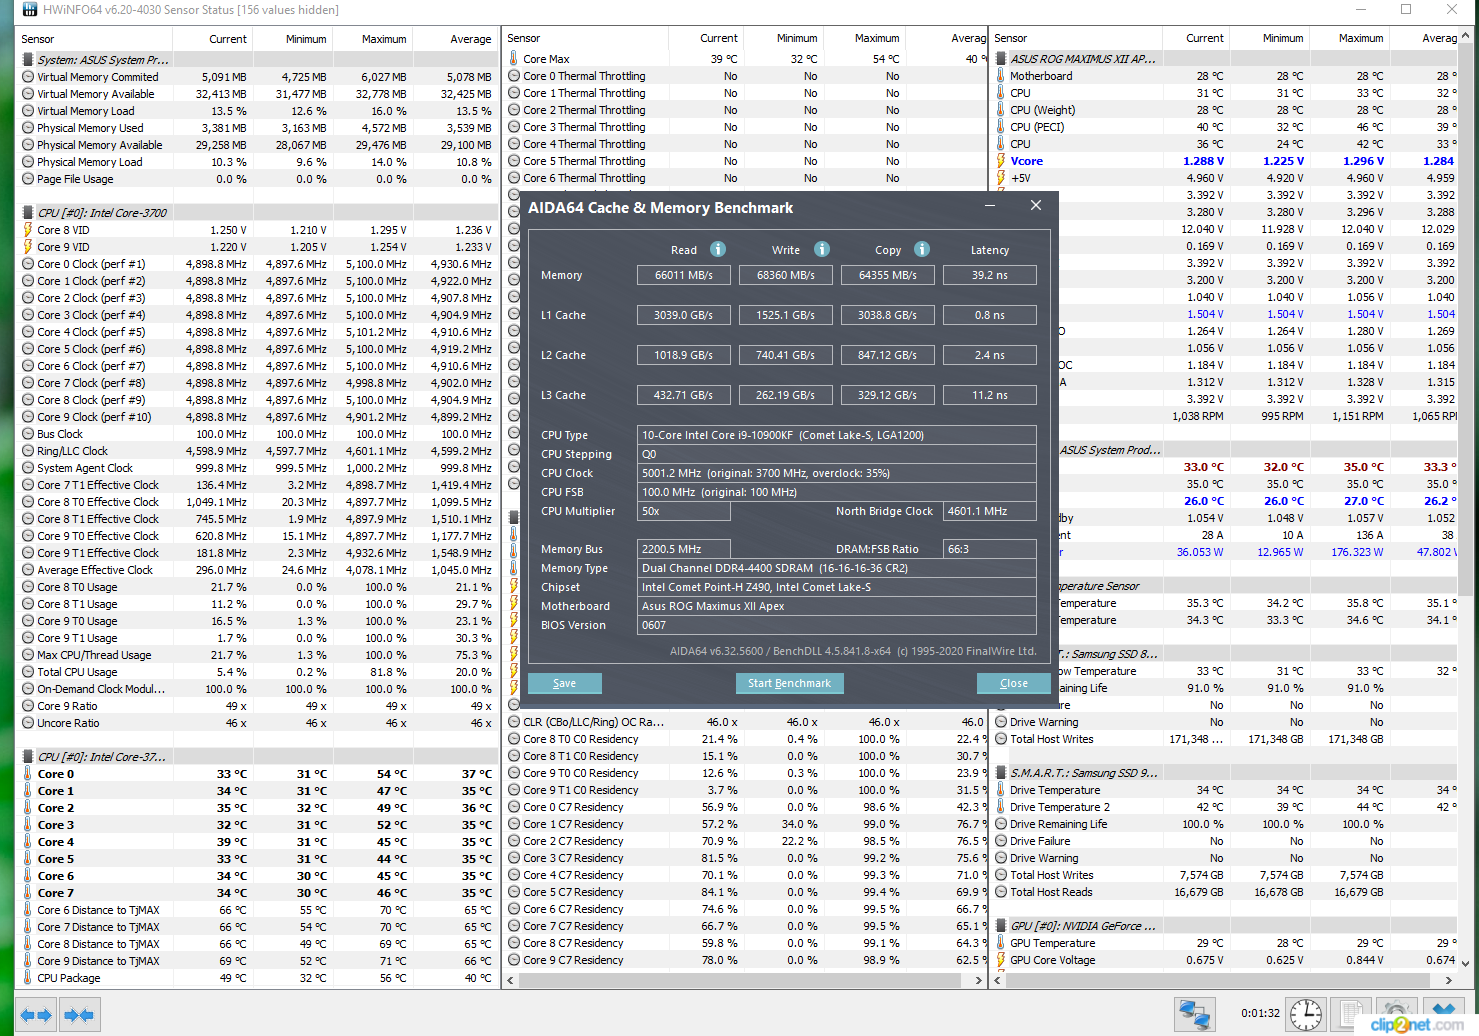Screen dimensions: 1479x1036
Task: Select the "Total CPU Usage" row
Action: pos(257,672)
